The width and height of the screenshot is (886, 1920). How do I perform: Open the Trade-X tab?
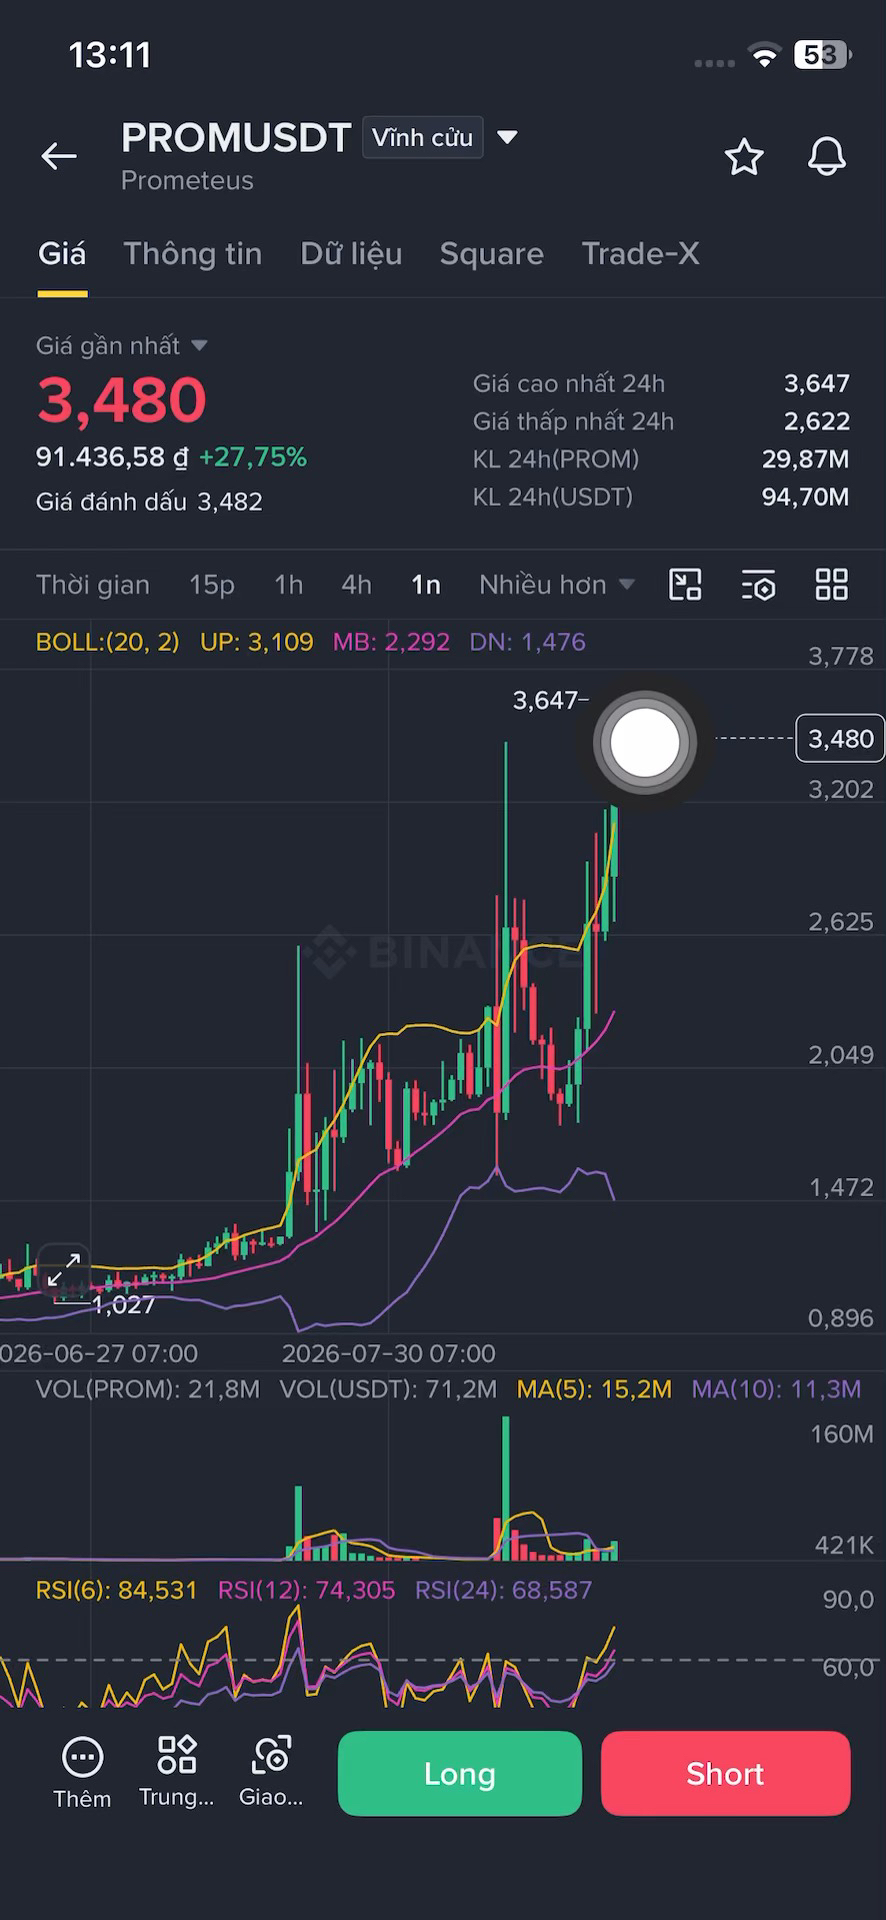point(640,254)
